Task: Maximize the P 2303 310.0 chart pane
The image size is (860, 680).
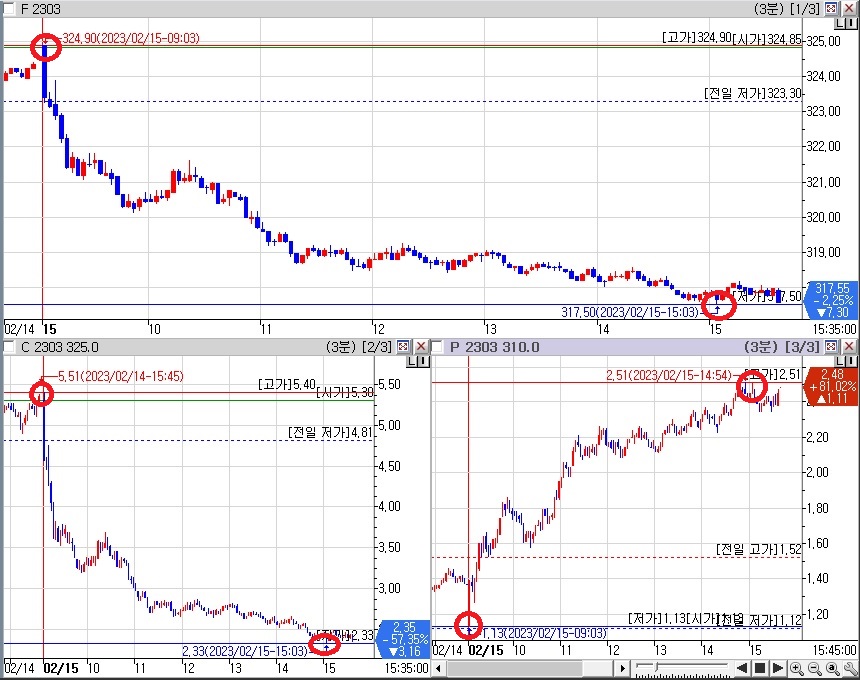Action: pyautogui.click(x=831, y=347)
